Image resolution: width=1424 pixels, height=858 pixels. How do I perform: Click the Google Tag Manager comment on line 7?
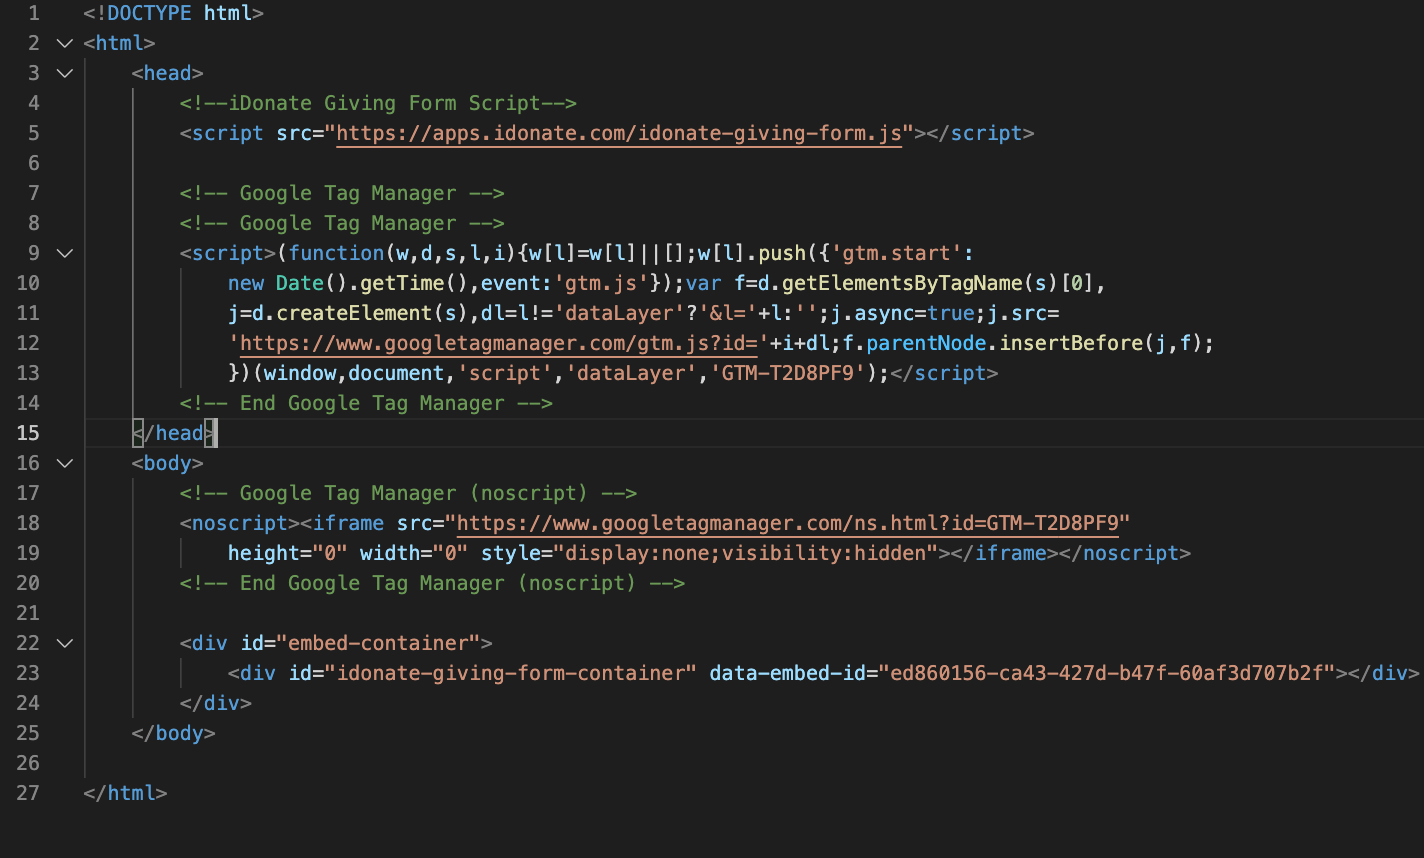(x=342, y=193)
